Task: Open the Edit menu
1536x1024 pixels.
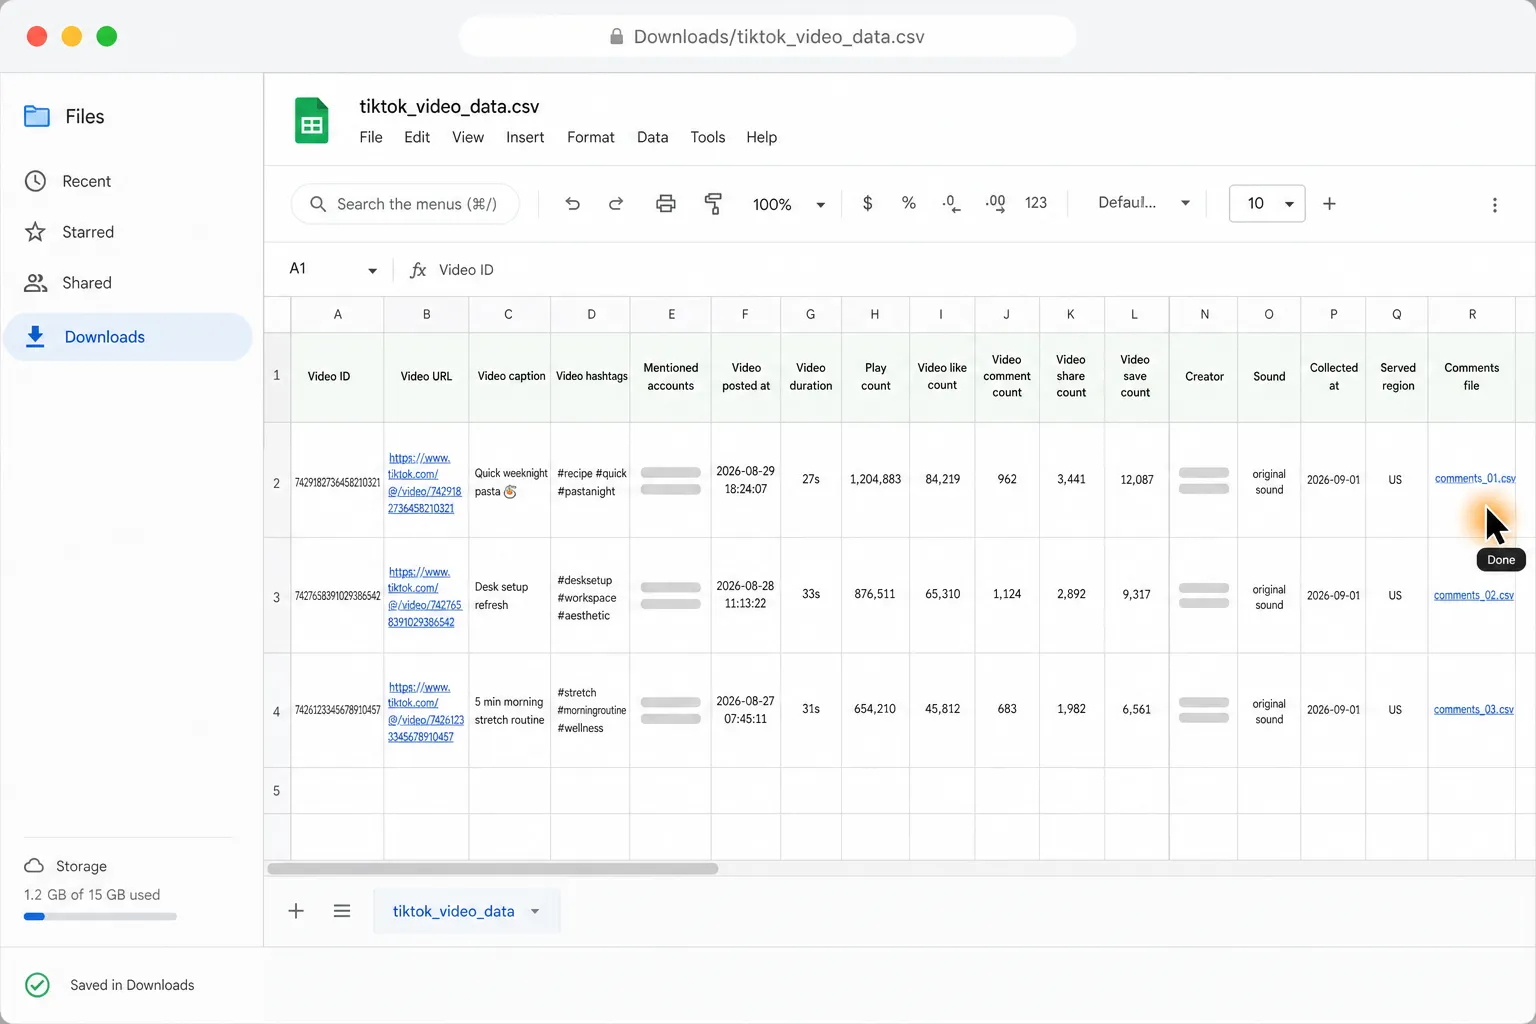Action: point(417,137)
